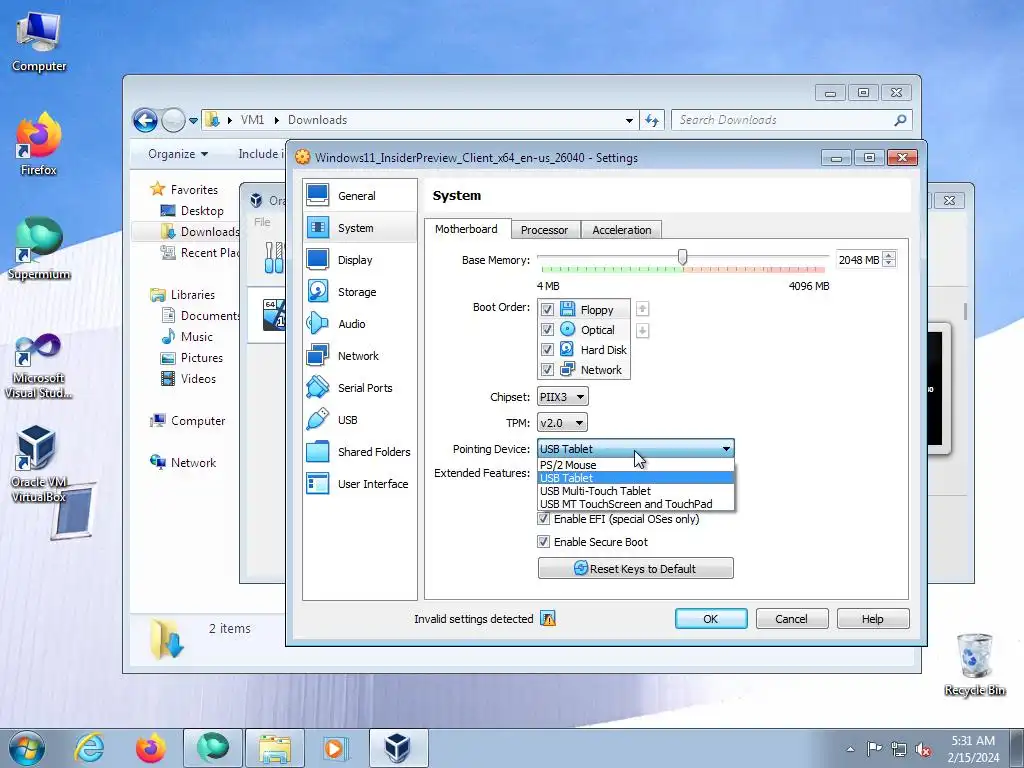Image resolution: width=1024 pixels, height=768 pixels.
Task: Uncheck Enable Secure Boot checkbox
Action: coord(543,541)
